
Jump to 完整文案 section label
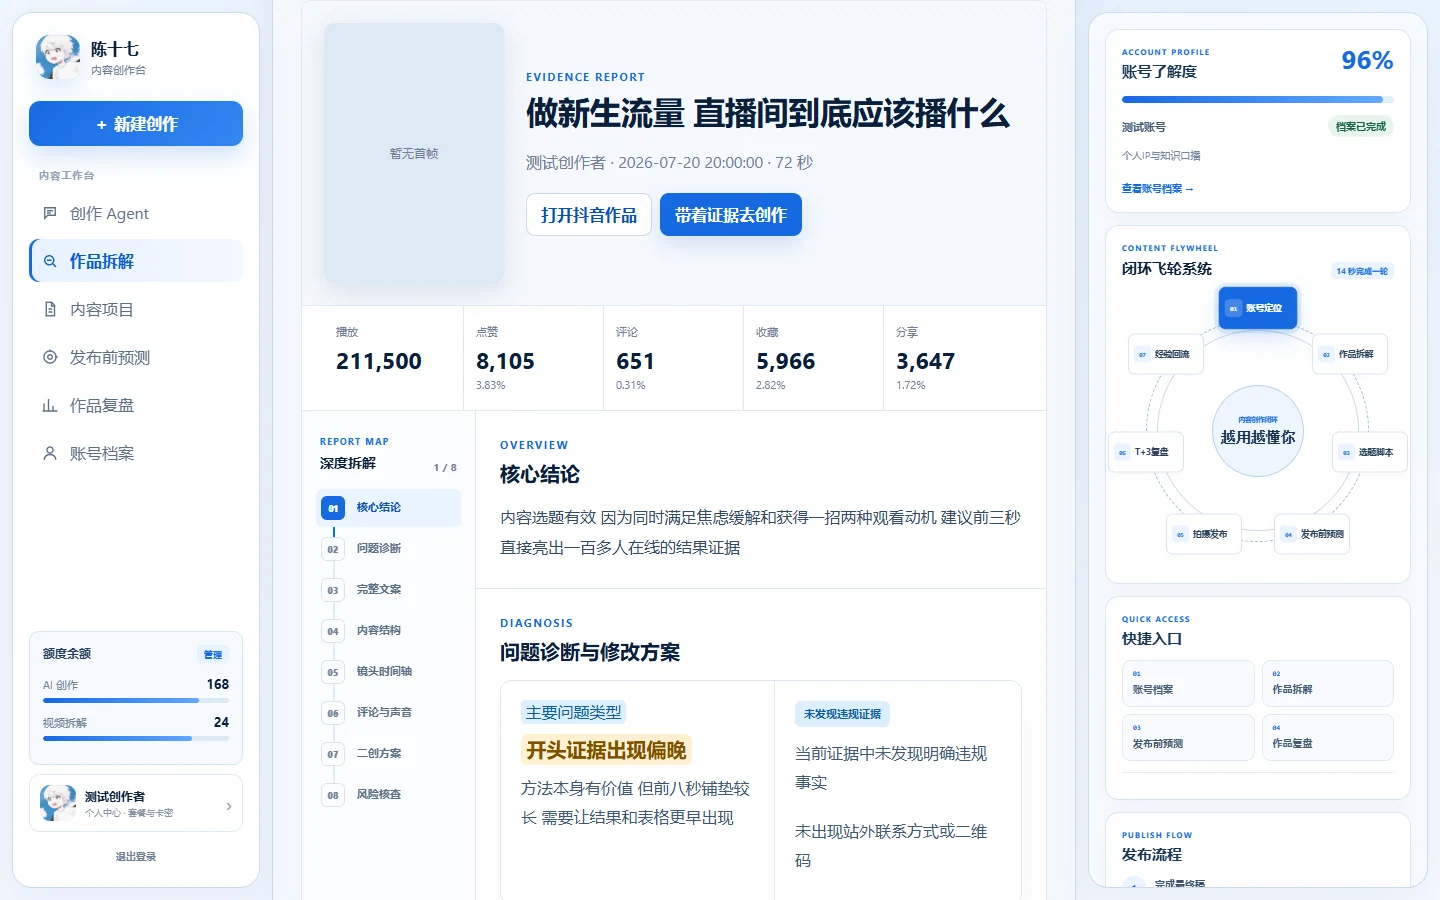pos(379,589)
